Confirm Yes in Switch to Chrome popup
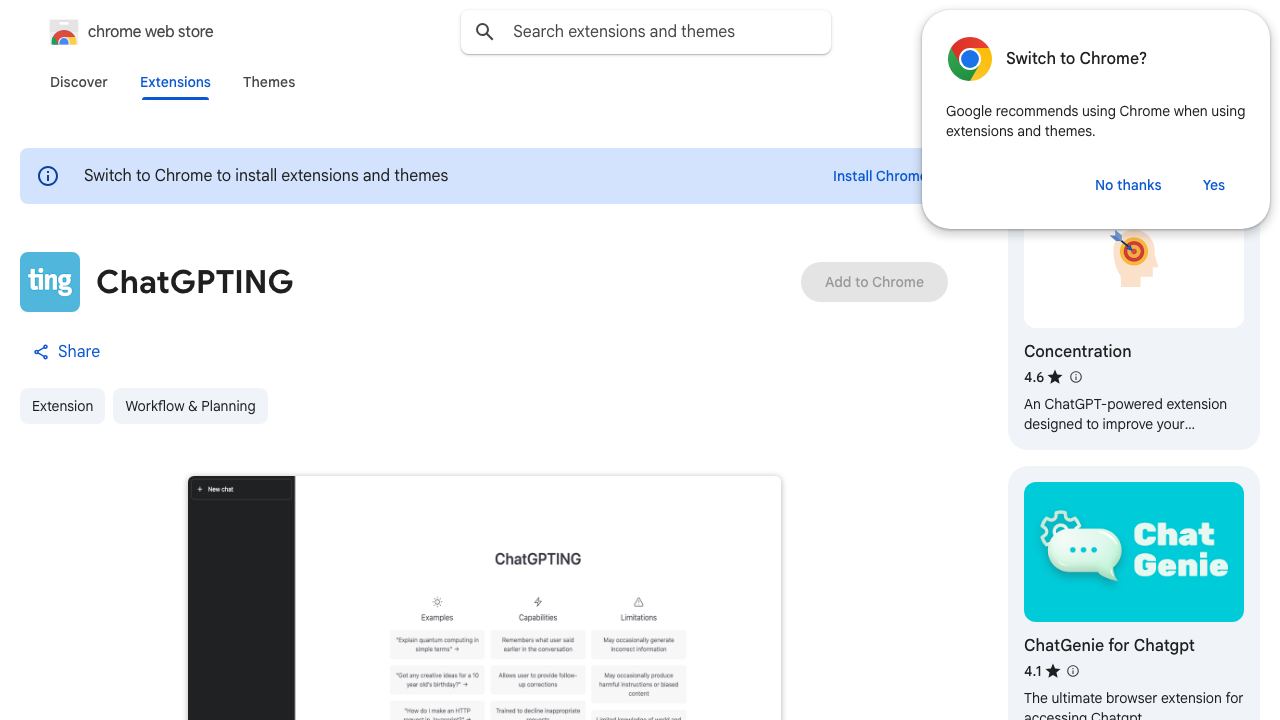 click(1214, 185)
